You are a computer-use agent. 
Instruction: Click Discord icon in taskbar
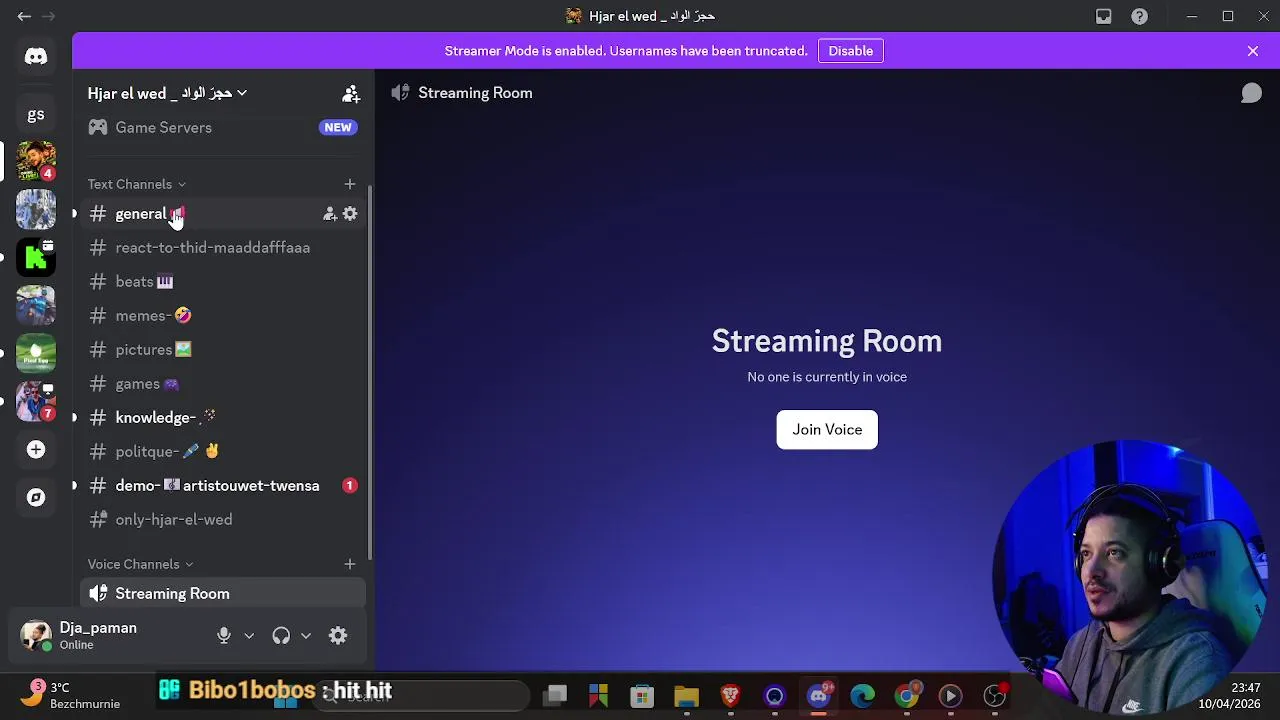tap(818, 696)
